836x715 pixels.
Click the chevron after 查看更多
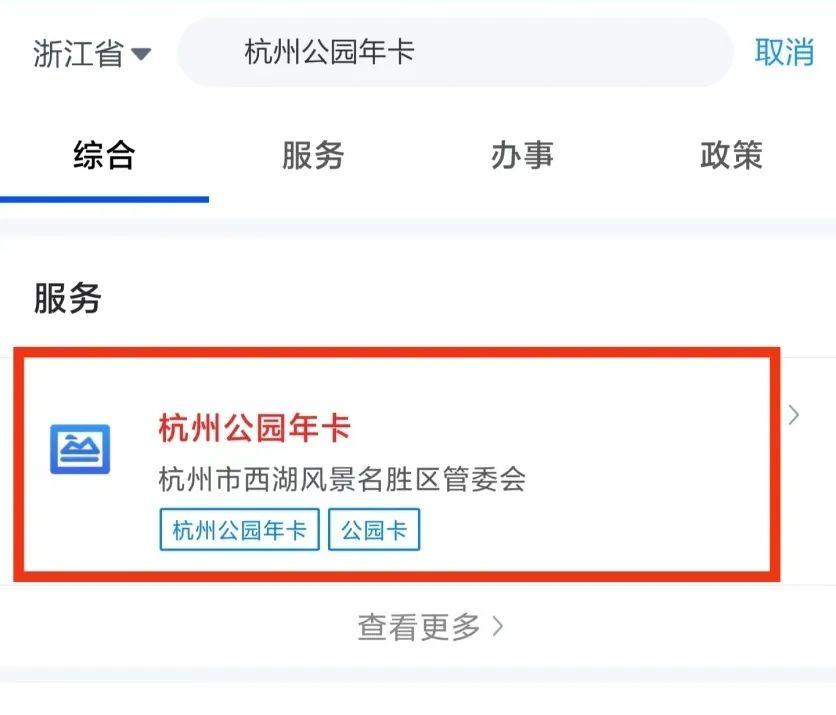(497, 627)
